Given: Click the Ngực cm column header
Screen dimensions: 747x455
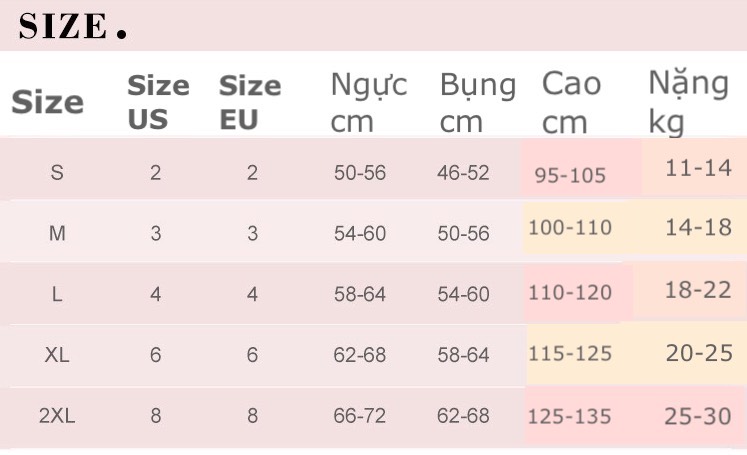Looking at the screenshot, I should (x=368, y=102).
